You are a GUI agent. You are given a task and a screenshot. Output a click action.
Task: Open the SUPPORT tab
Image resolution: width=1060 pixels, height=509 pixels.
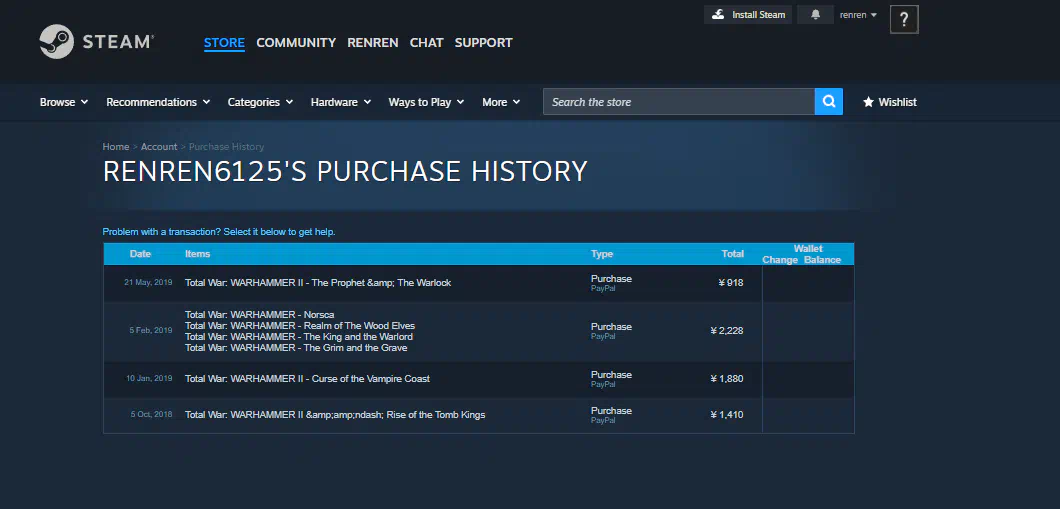pos(483,43)
